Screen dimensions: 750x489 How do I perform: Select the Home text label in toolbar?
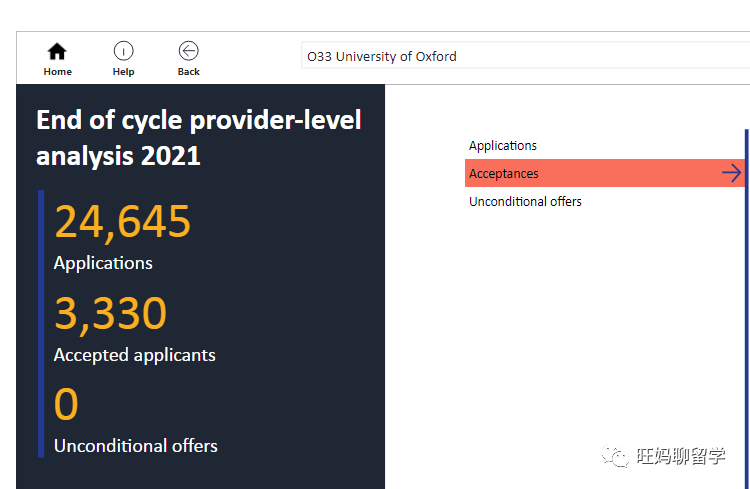[57, 72]
